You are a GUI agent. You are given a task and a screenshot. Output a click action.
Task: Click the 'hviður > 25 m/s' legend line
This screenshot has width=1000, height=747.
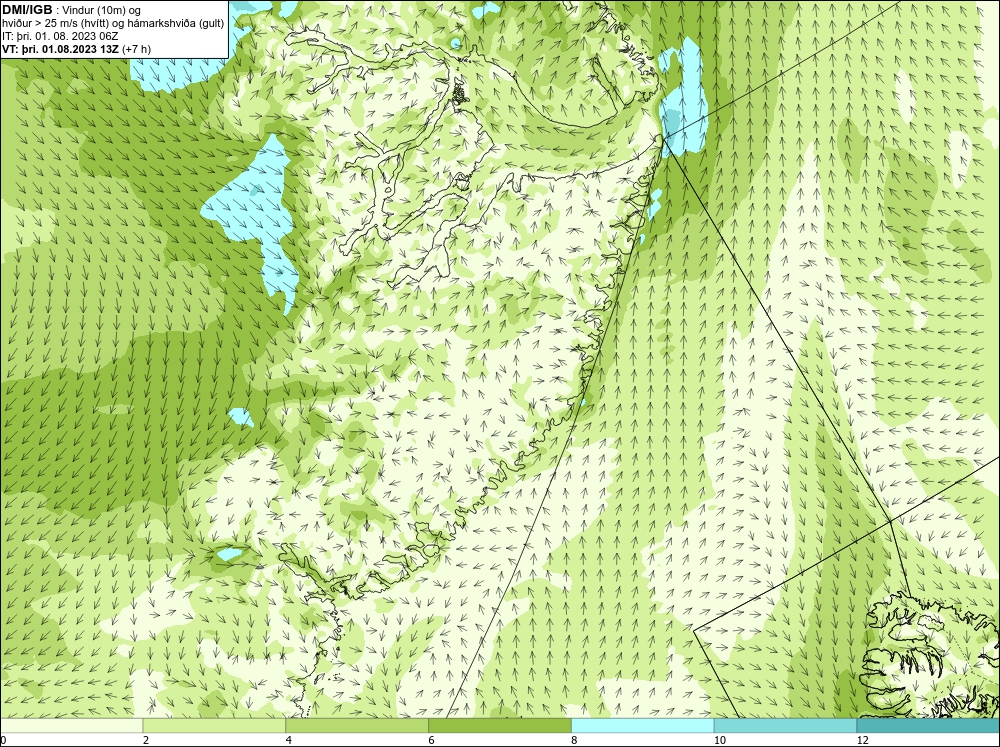click(x=113, y=23)
